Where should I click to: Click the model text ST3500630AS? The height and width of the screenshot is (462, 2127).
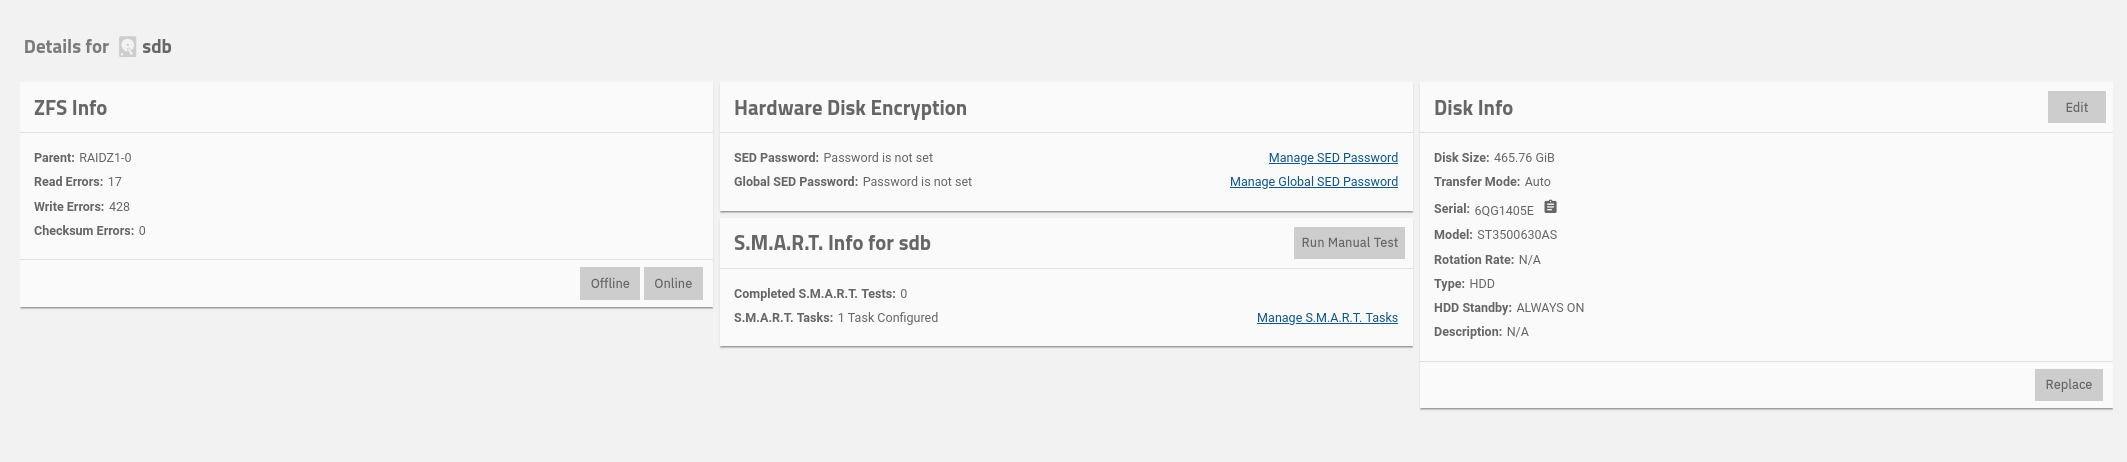[x=1516, y=235]
